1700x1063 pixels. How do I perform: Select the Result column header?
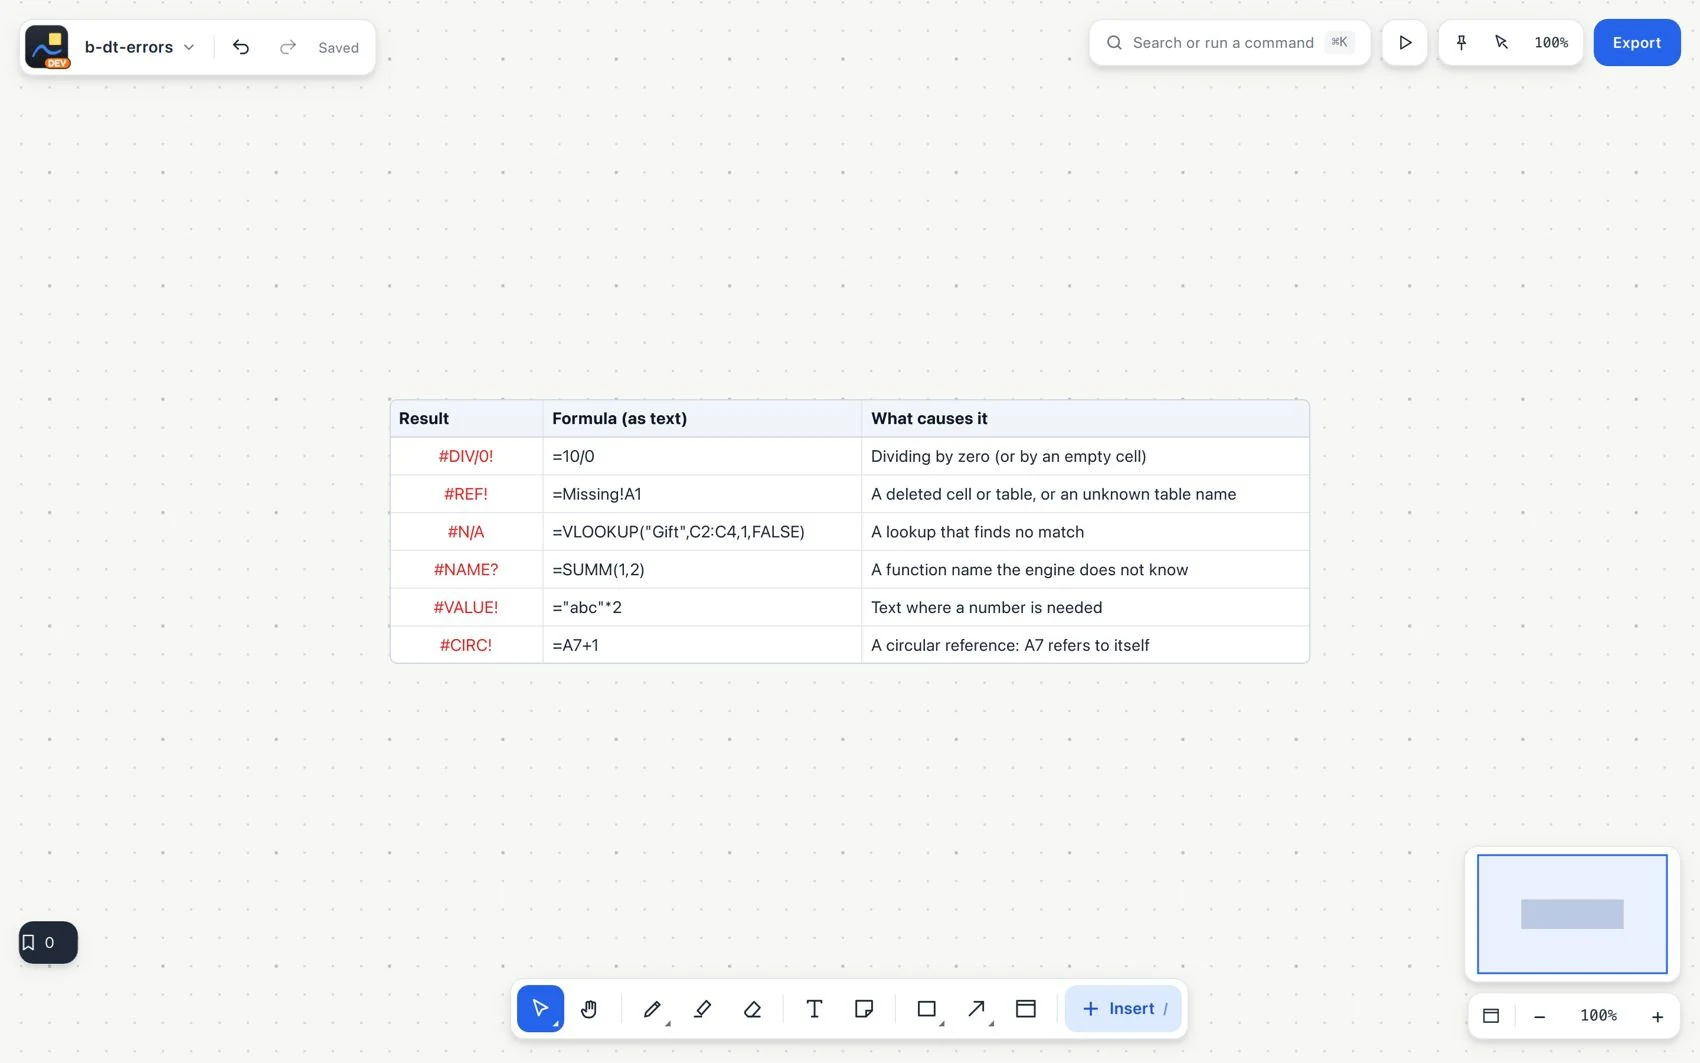click(467, 418)
